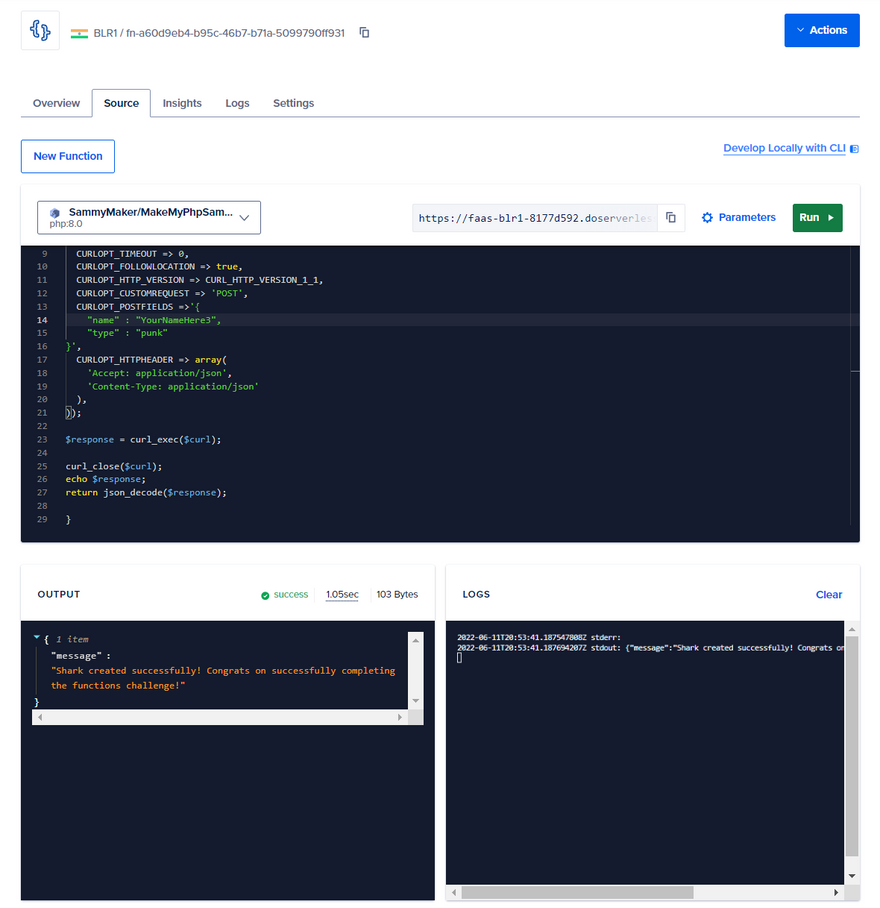Copy the function namespace ID

[364, 33]
